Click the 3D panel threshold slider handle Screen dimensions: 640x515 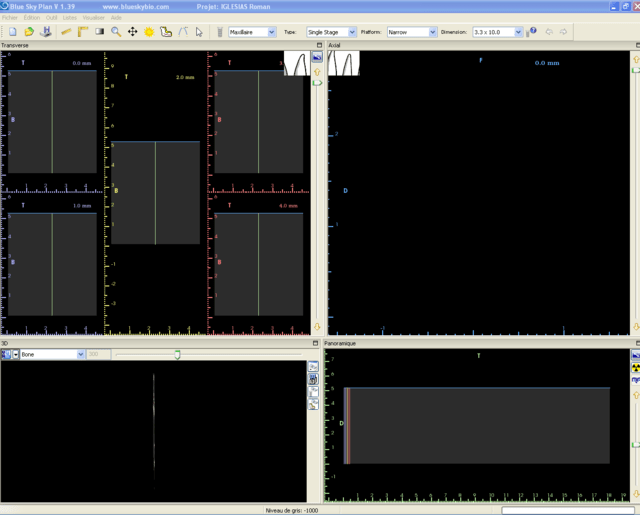pos(177,354)
